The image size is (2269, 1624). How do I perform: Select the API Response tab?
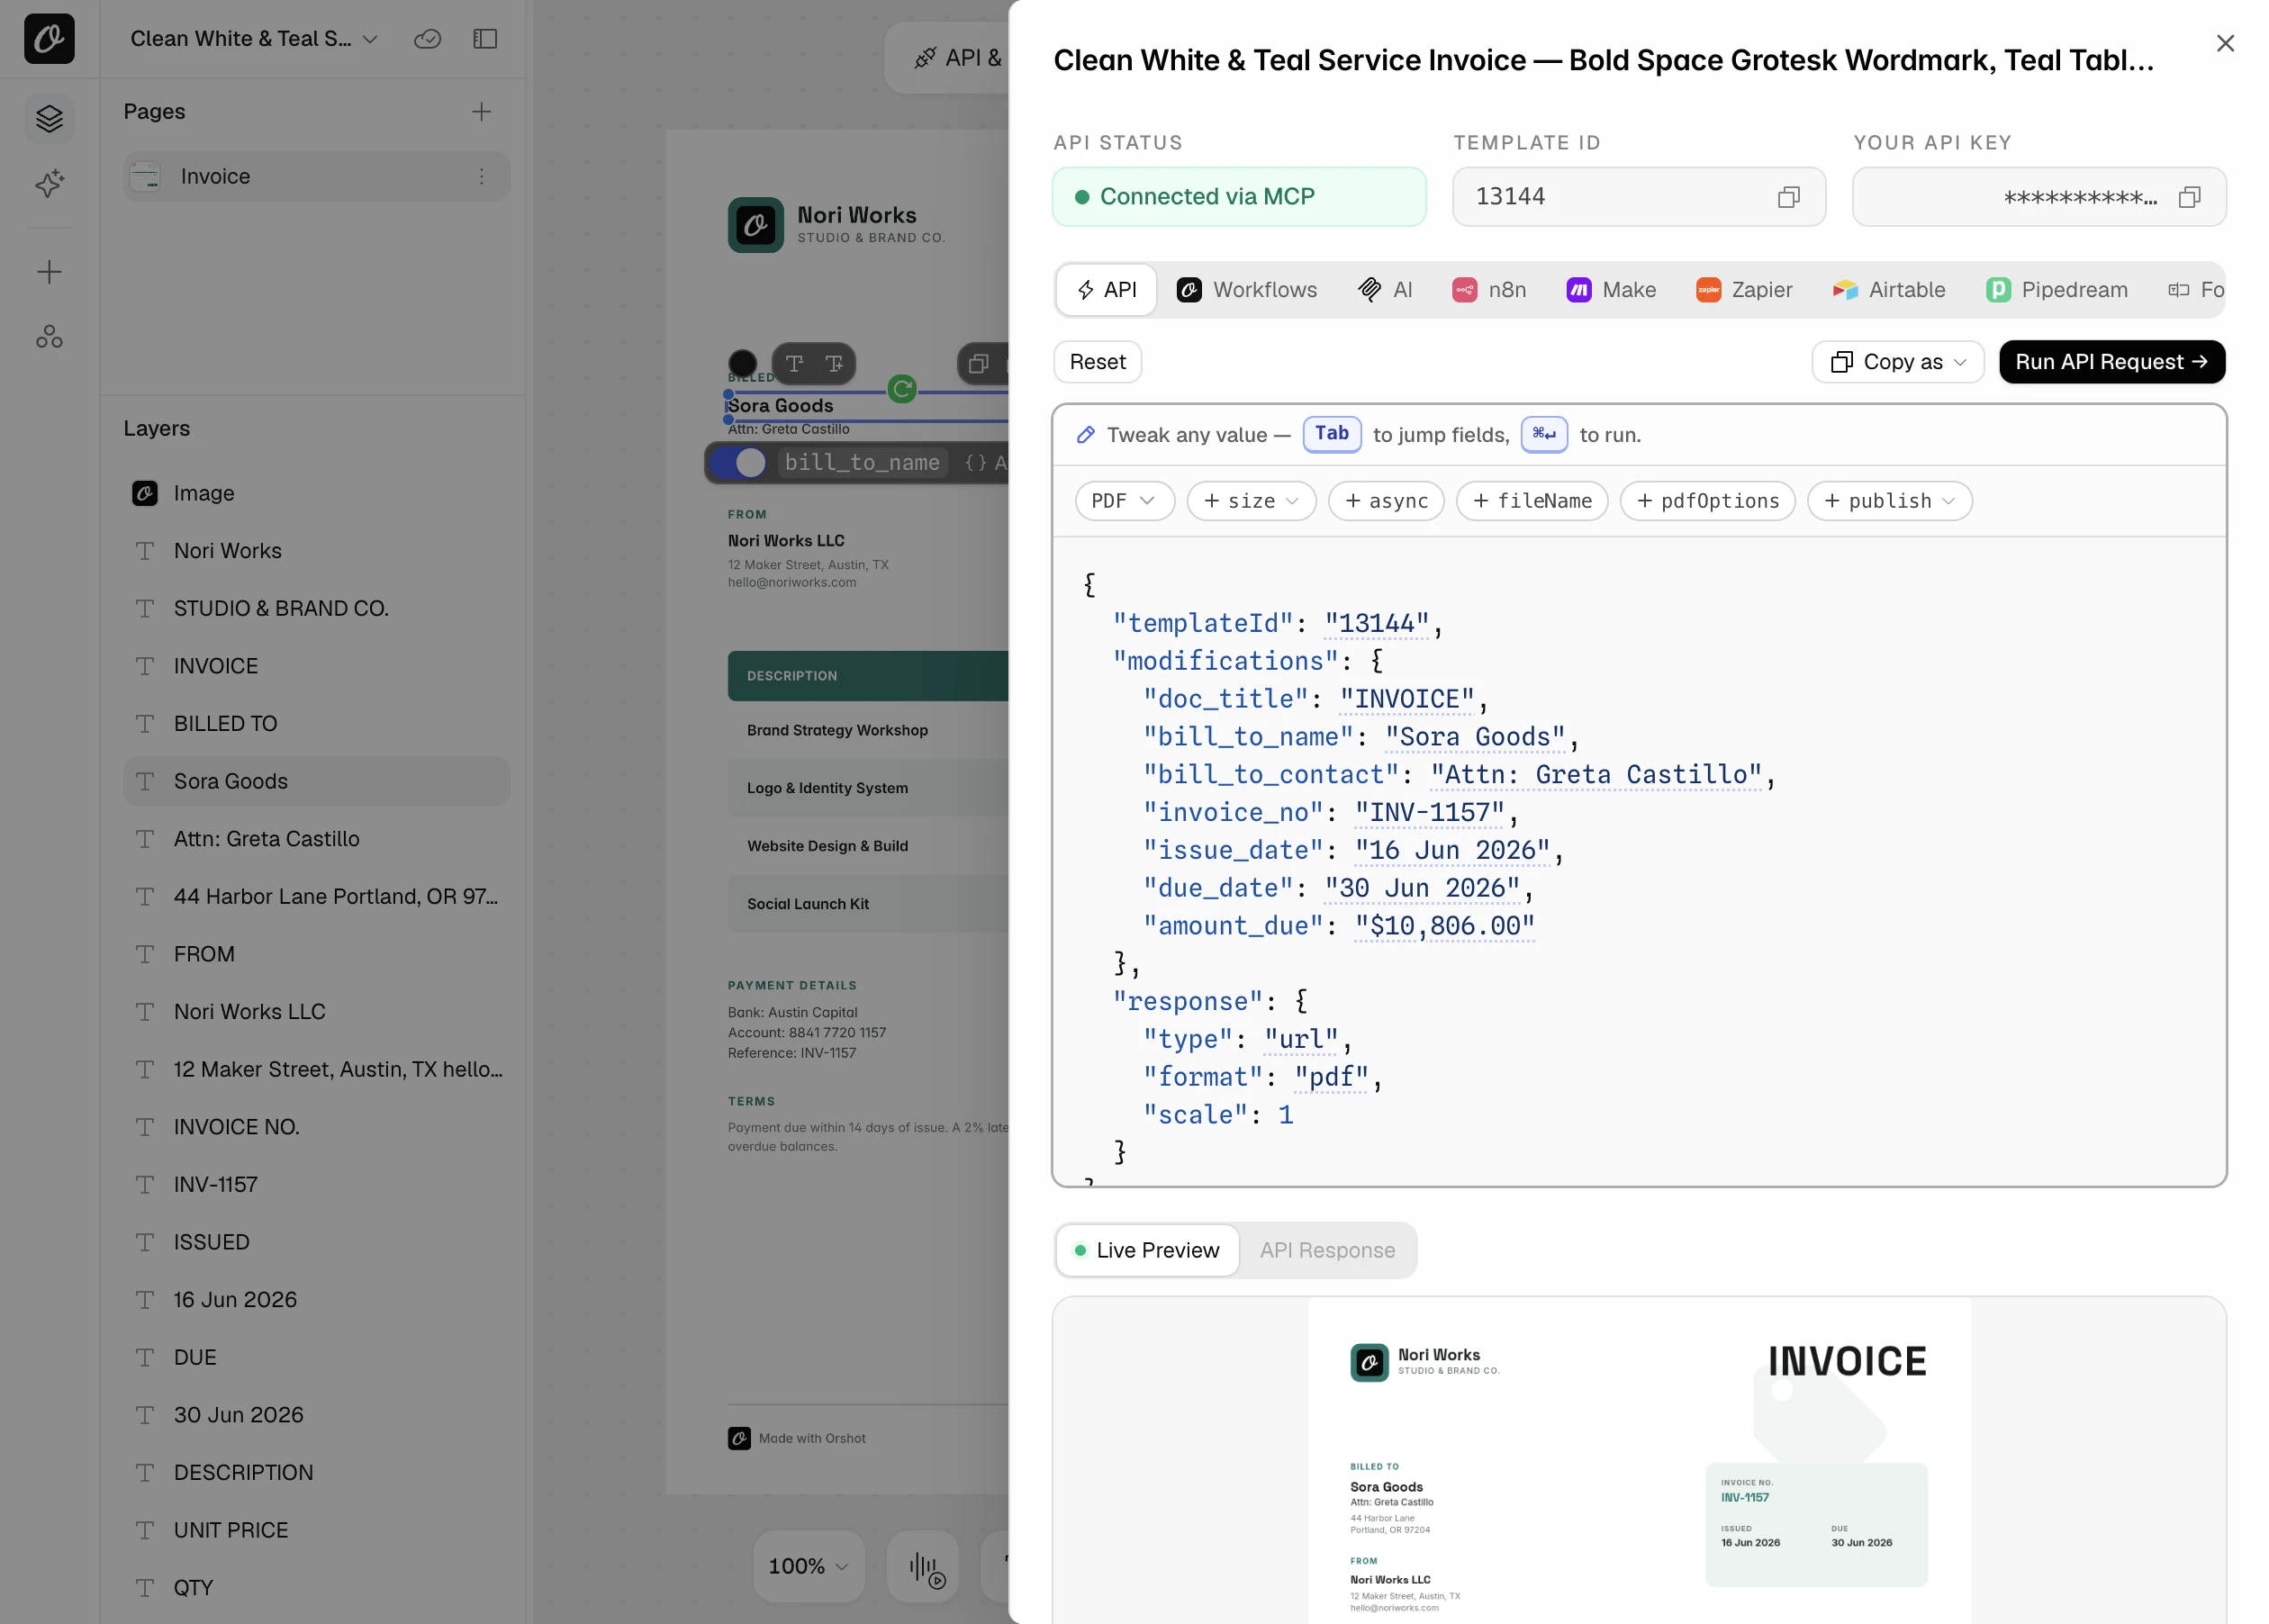click(x=1327, y=1251)
